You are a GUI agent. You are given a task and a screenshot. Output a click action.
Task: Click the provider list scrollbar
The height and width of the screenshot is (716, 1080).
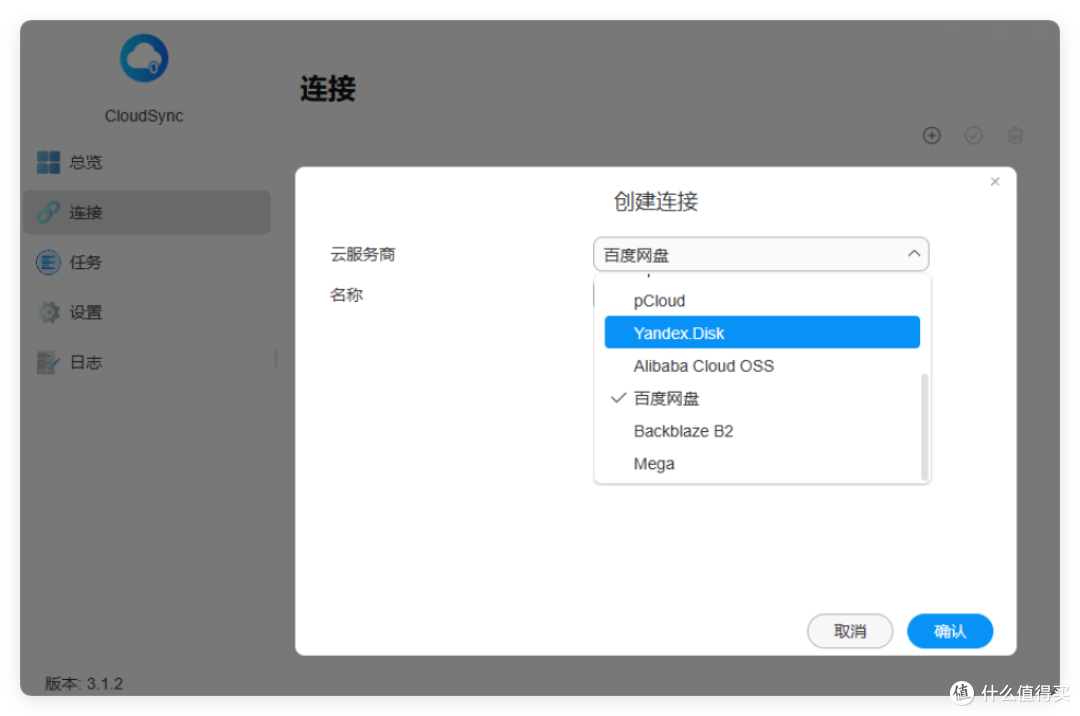924,427
